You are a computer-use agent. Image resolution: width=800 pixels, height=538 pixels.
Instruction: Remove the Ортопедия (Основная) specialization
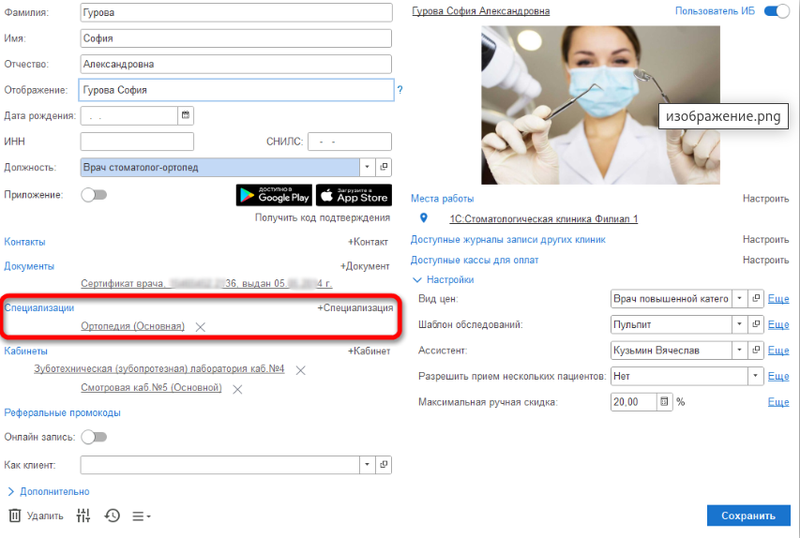pos(201,327)
